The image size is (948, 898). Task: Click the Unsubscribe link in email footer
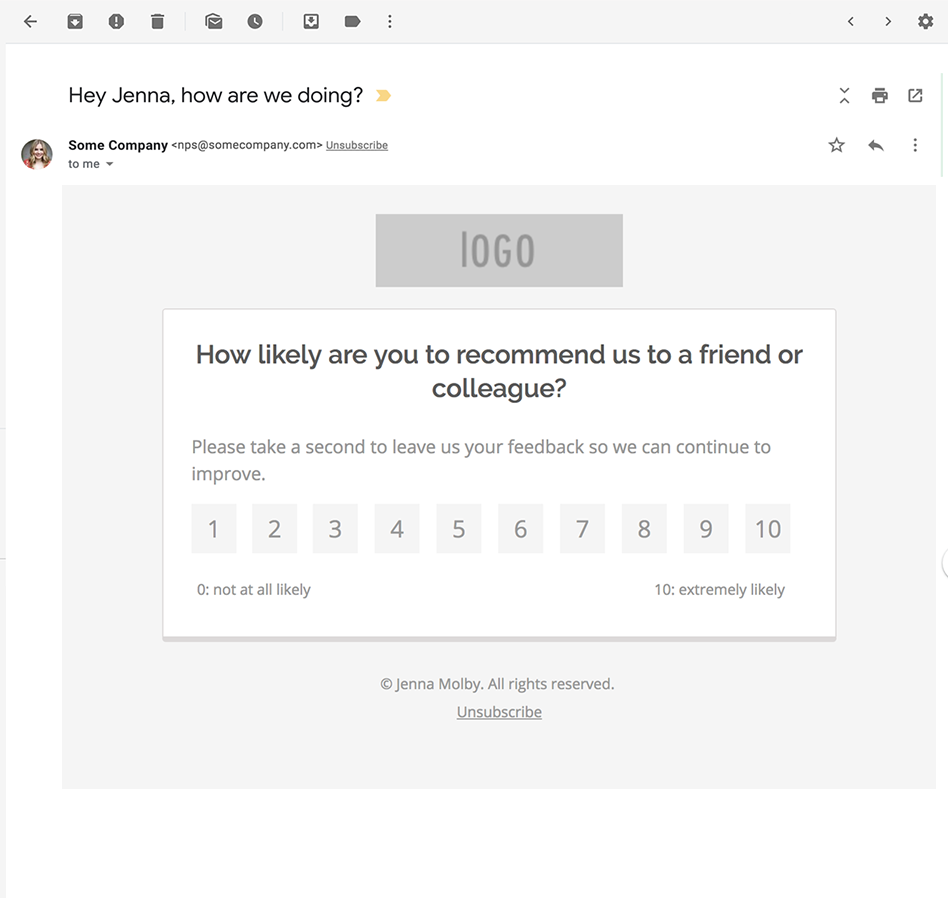[x=499, y=712]
